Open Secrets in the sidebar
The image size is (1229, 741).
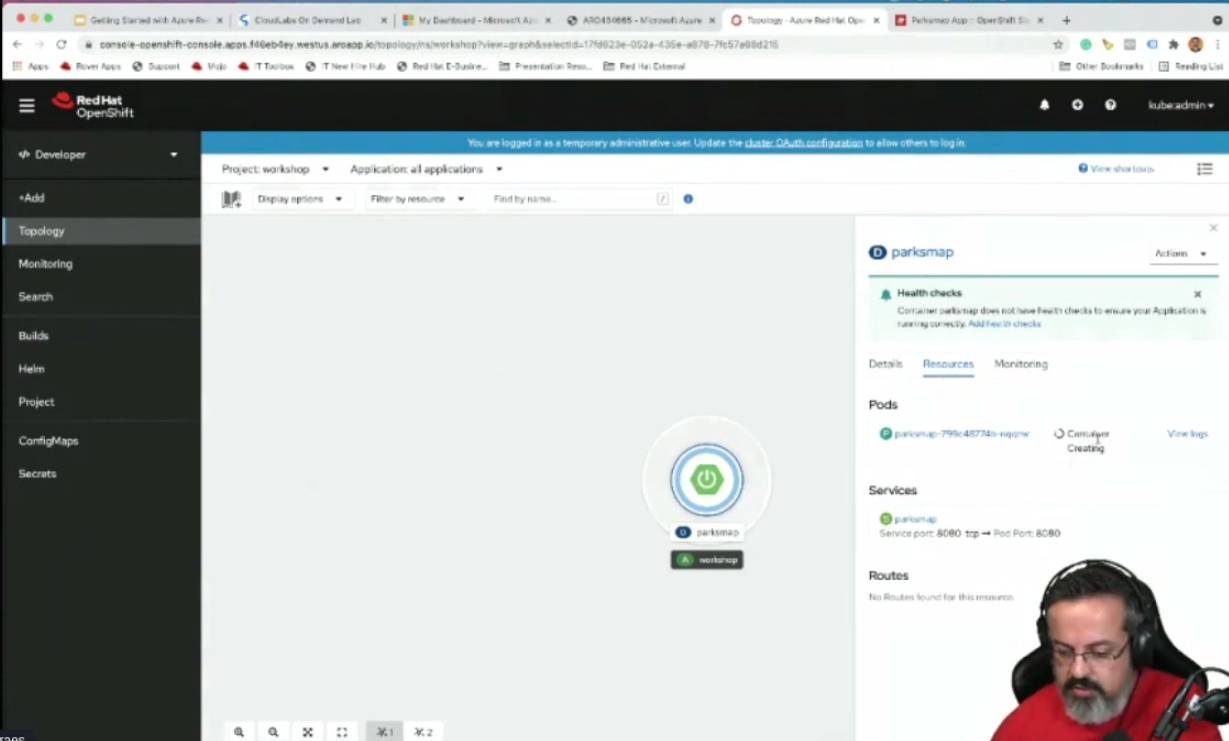100,474
